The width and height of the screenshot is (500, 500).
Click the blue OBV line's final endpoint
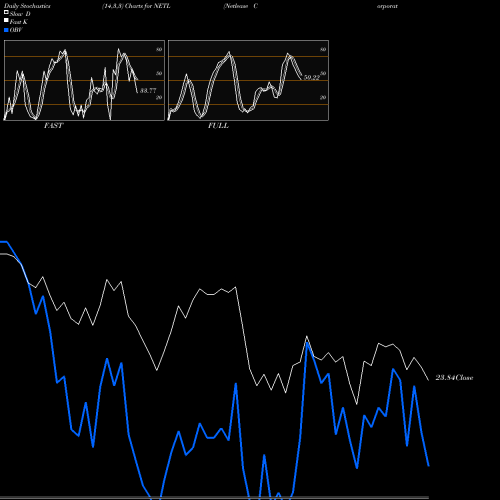coord(429,466)
